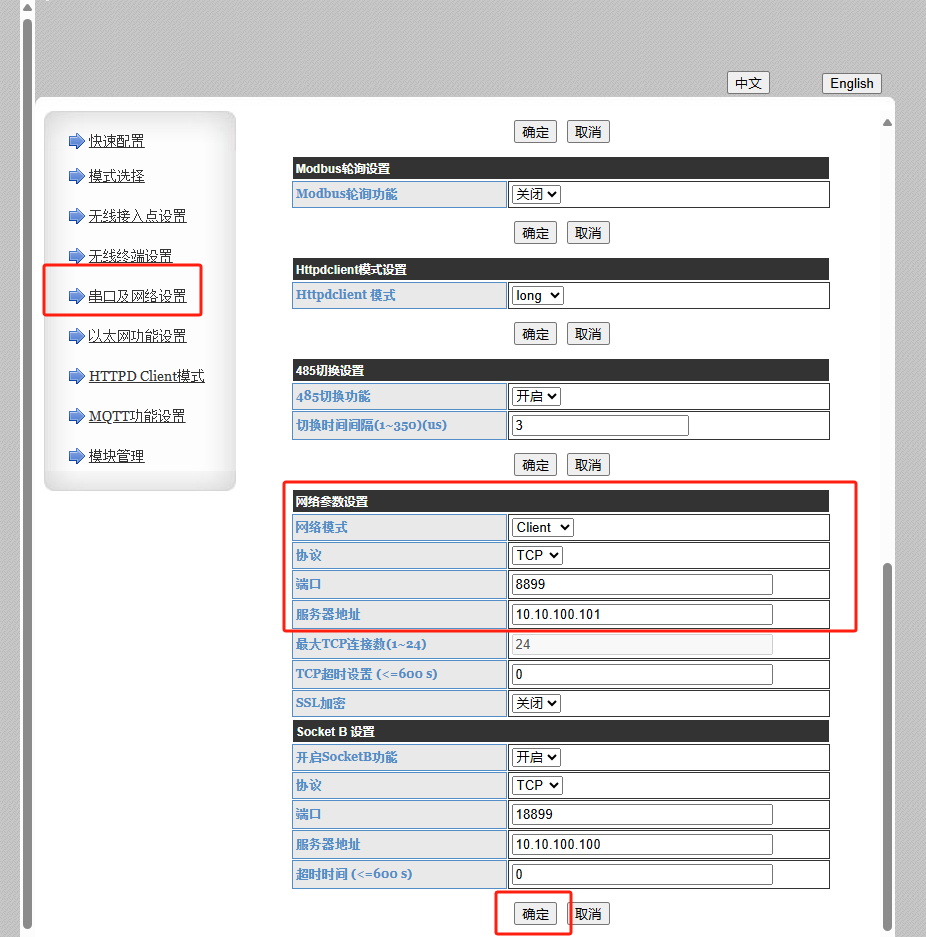926x937 pixels.
Task: Click the 服务器地址 field showing 10.10.100.101
Action: pos(642,614)
